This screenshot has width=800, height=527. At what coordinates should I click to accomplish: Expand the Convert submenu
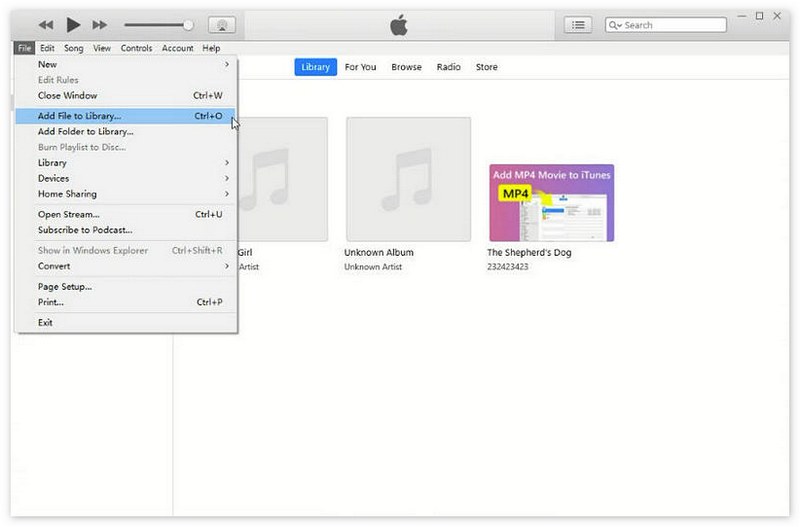tap(126, 266)
